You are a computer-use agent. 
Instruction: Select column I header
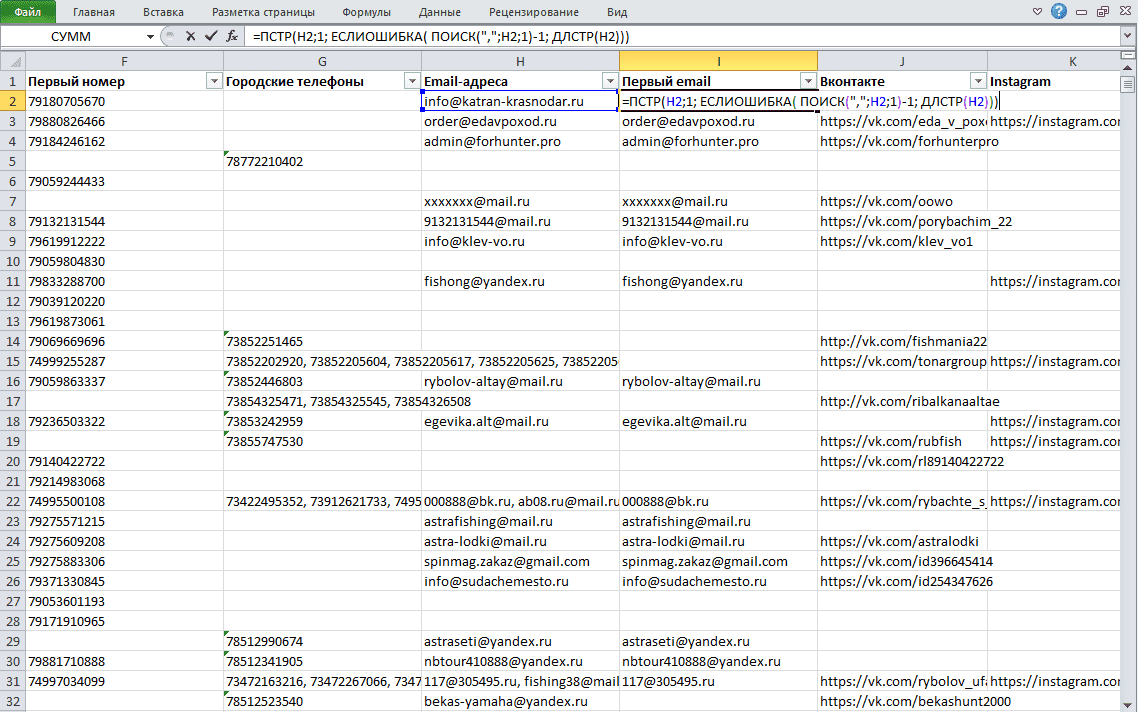[719, 62]
